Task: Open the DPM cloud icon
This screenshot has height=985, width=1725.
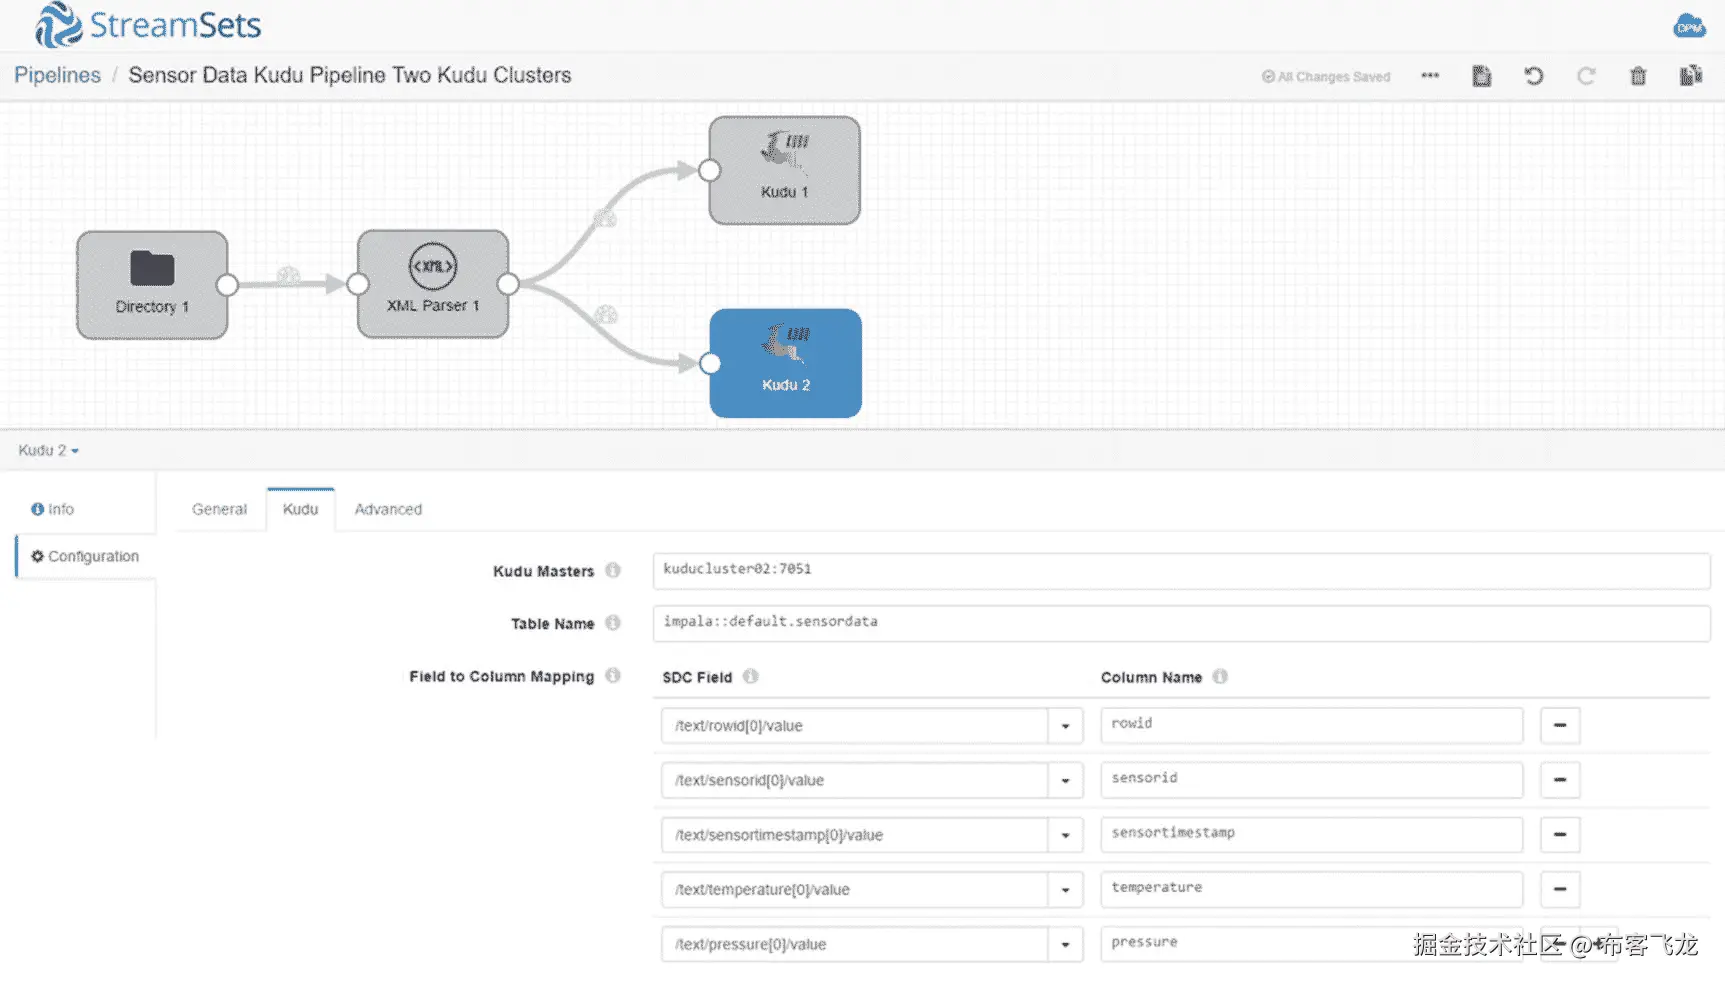Action: point(1689,26)
